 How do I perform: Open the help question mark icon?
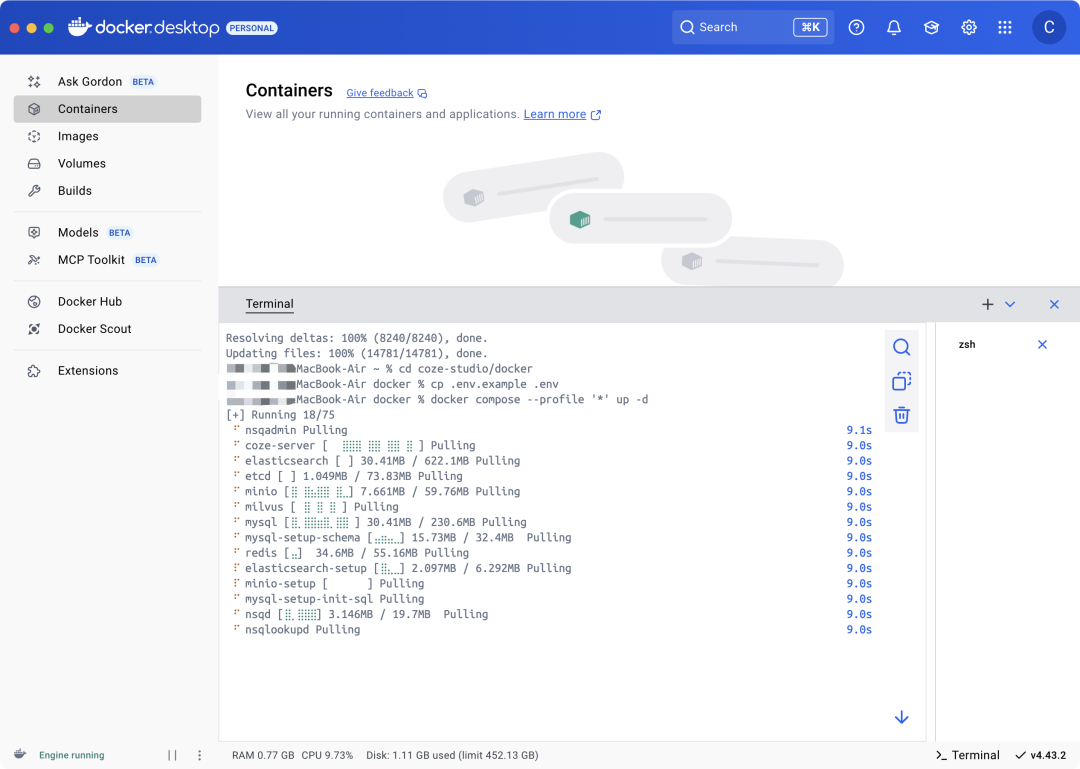pyautogui.click(x=856, y=28)
